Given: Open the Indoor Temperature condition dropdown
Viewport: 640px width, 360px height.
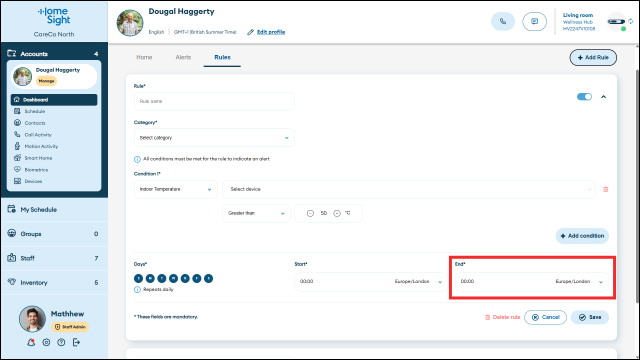Looking at the screenshot, I should pyautogui.click(x=176, y=189).
